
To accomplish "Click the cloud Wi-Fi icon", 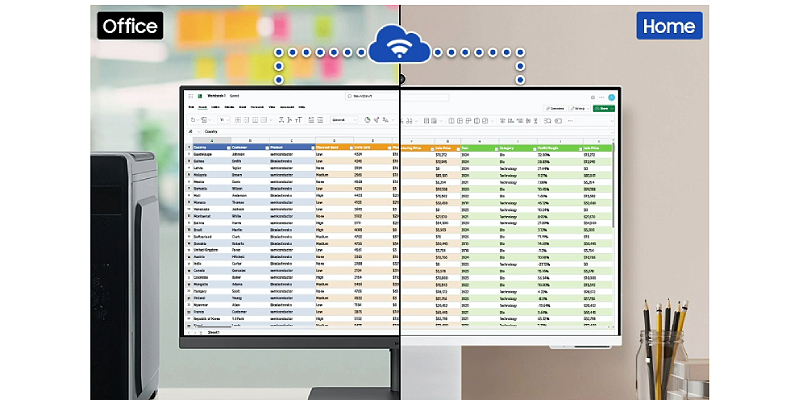I will [x=399, y=45].
